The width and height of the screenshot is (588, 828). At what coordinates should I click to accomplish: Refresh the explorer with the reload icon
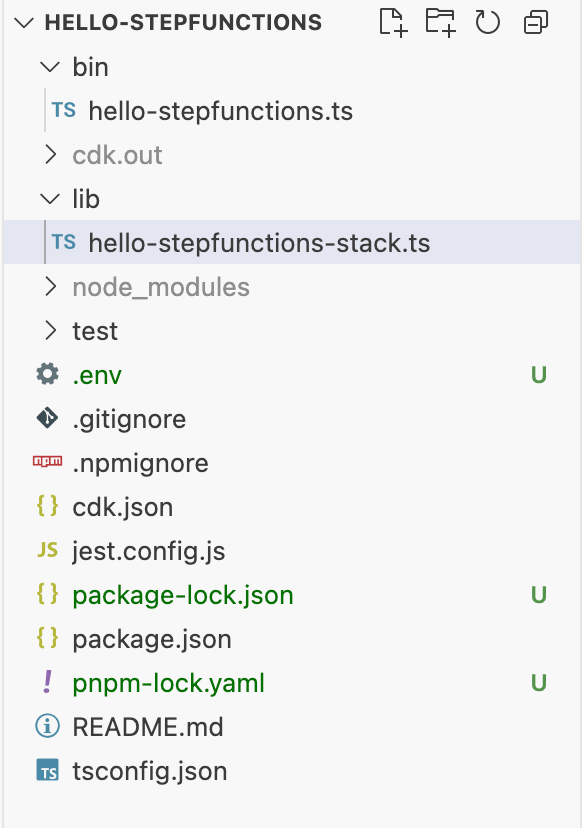pyautogui.click(x=487, y=23)
